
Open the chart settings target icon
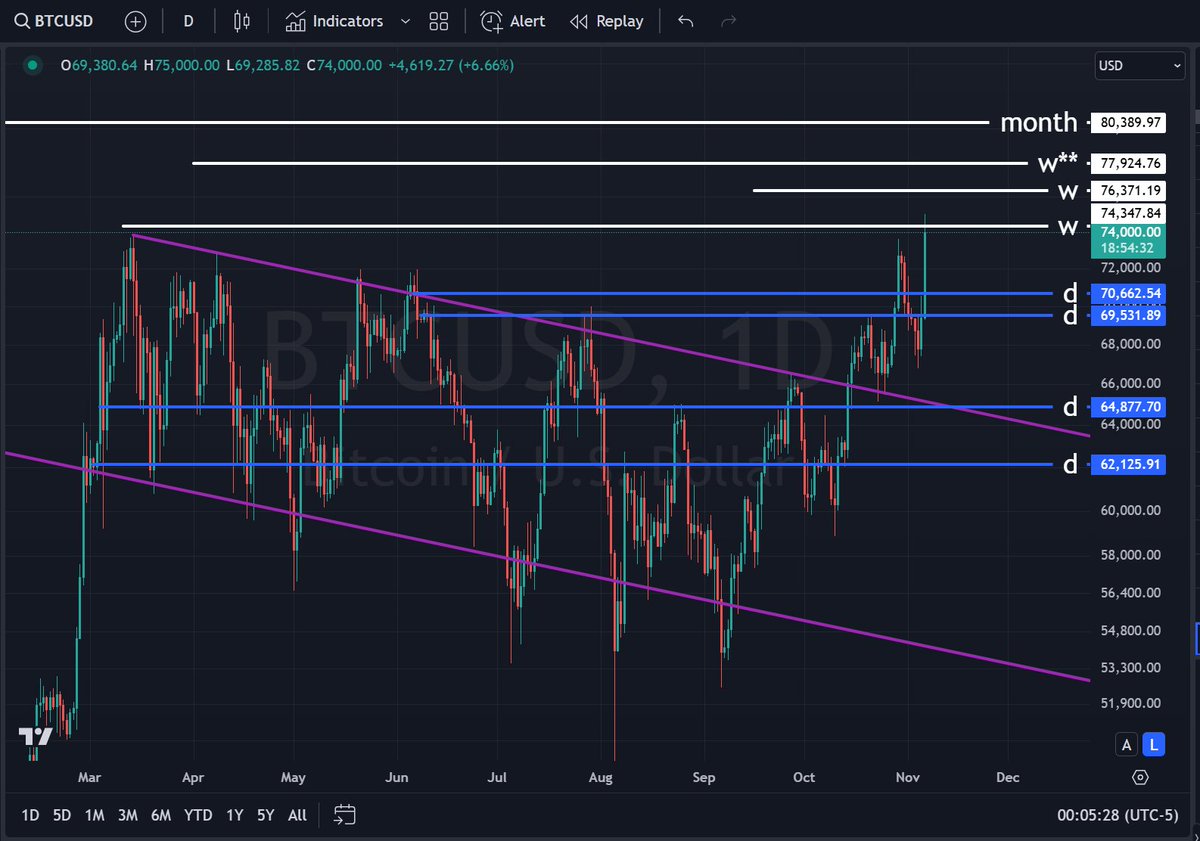tap(1141, 778)
